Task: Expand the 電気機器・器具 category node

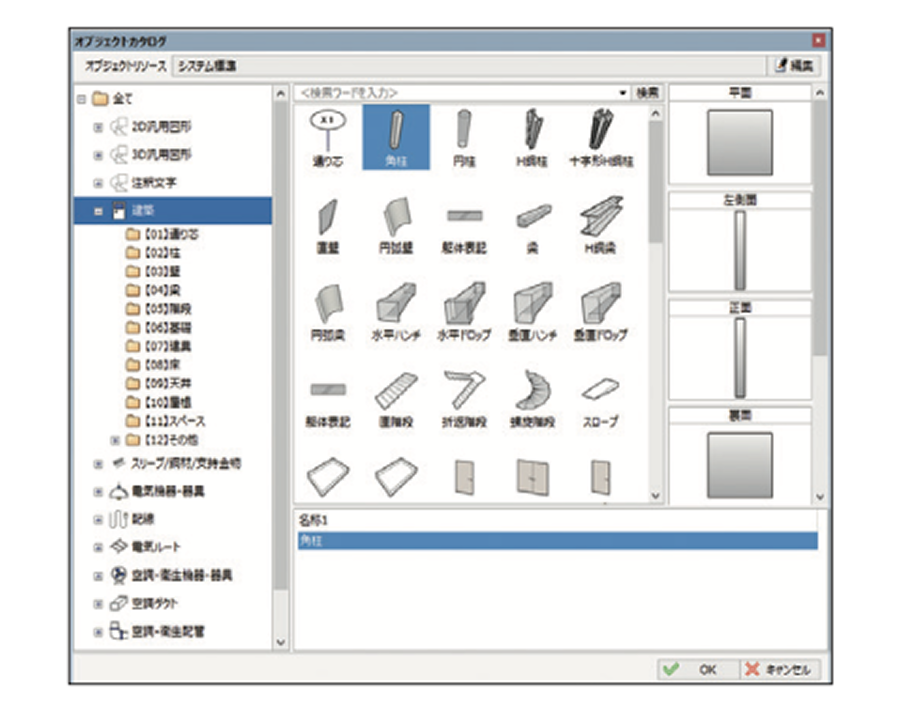Action: 98,492
